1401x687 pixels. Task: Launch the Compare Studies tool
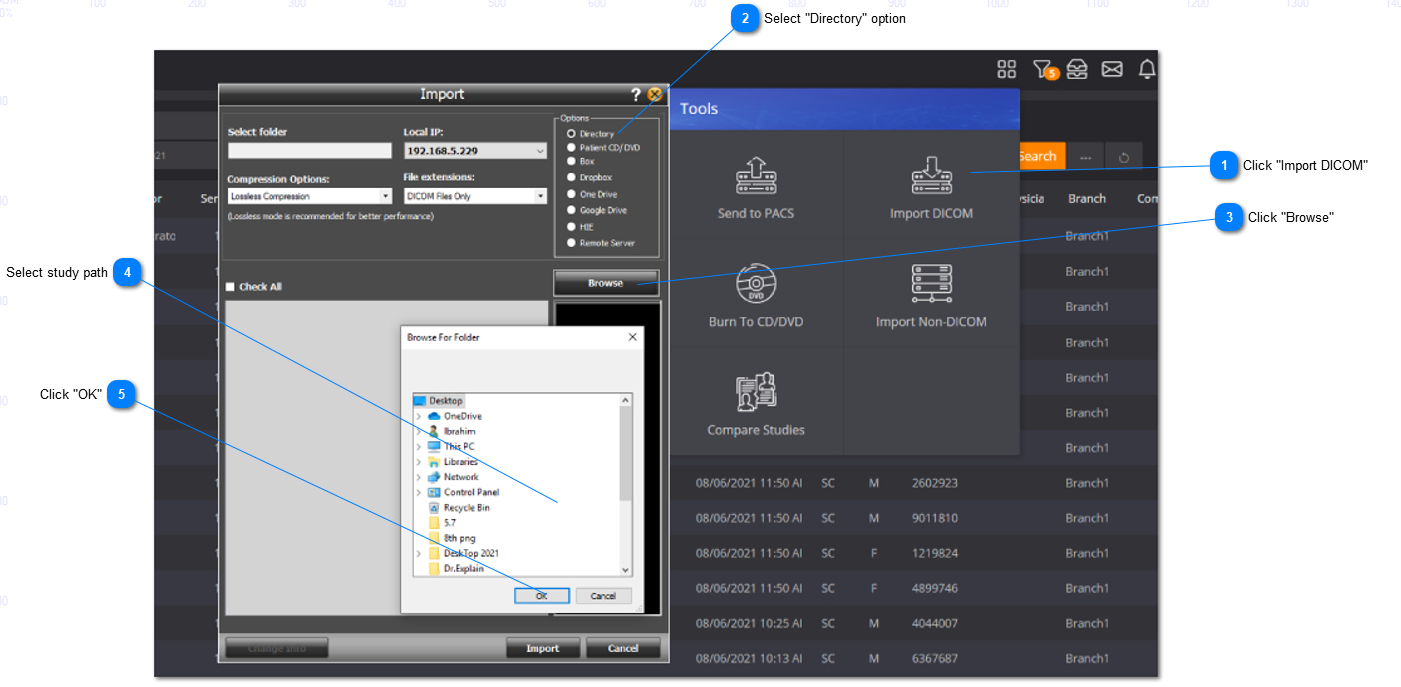coord(756,392)
